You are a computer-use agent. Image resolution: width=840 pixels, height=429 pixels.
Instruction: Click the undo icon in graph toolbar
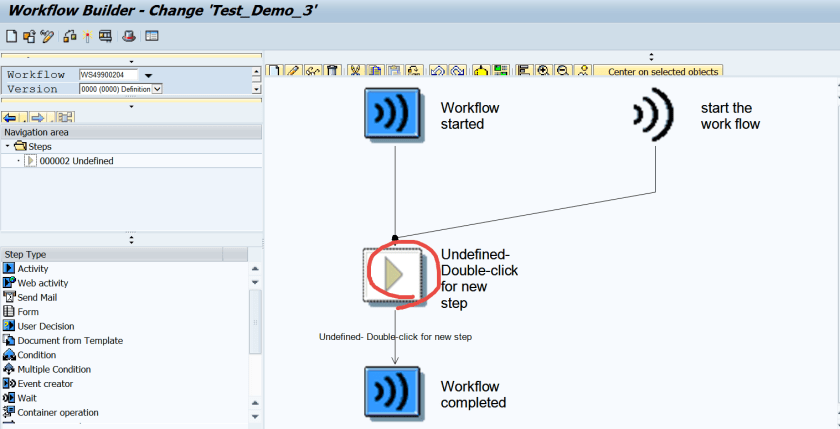[438, 71]
